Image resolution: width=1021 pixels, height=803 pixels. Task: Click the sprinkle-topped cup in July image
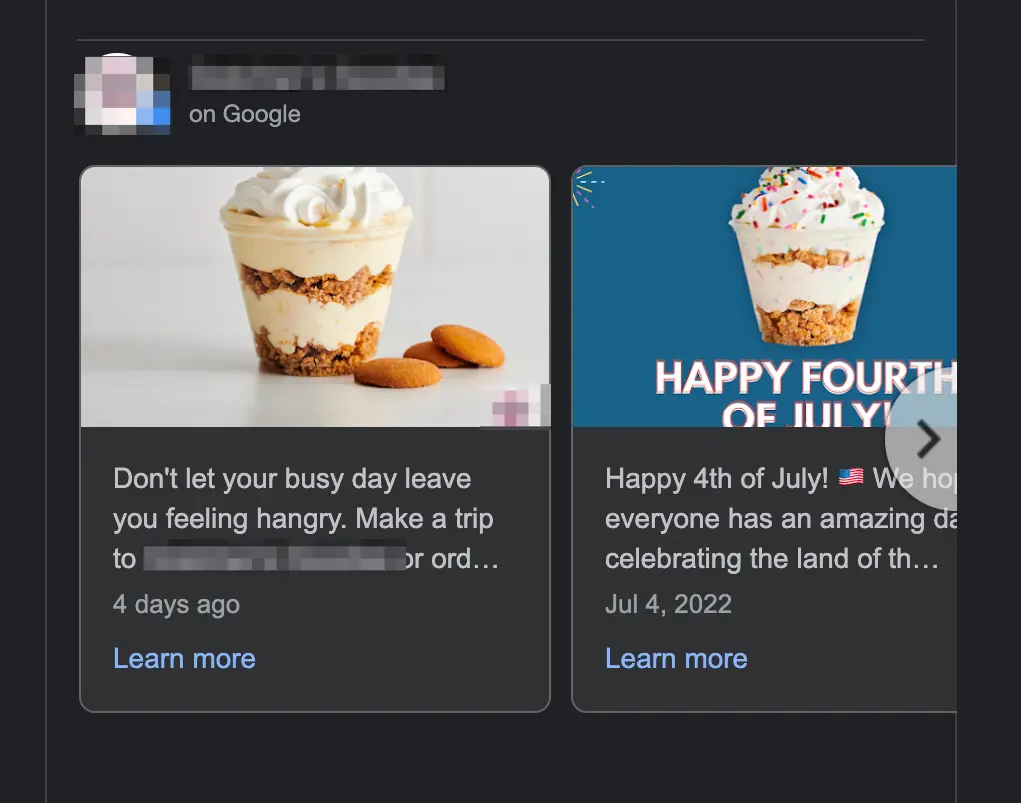tap(806, 255)
